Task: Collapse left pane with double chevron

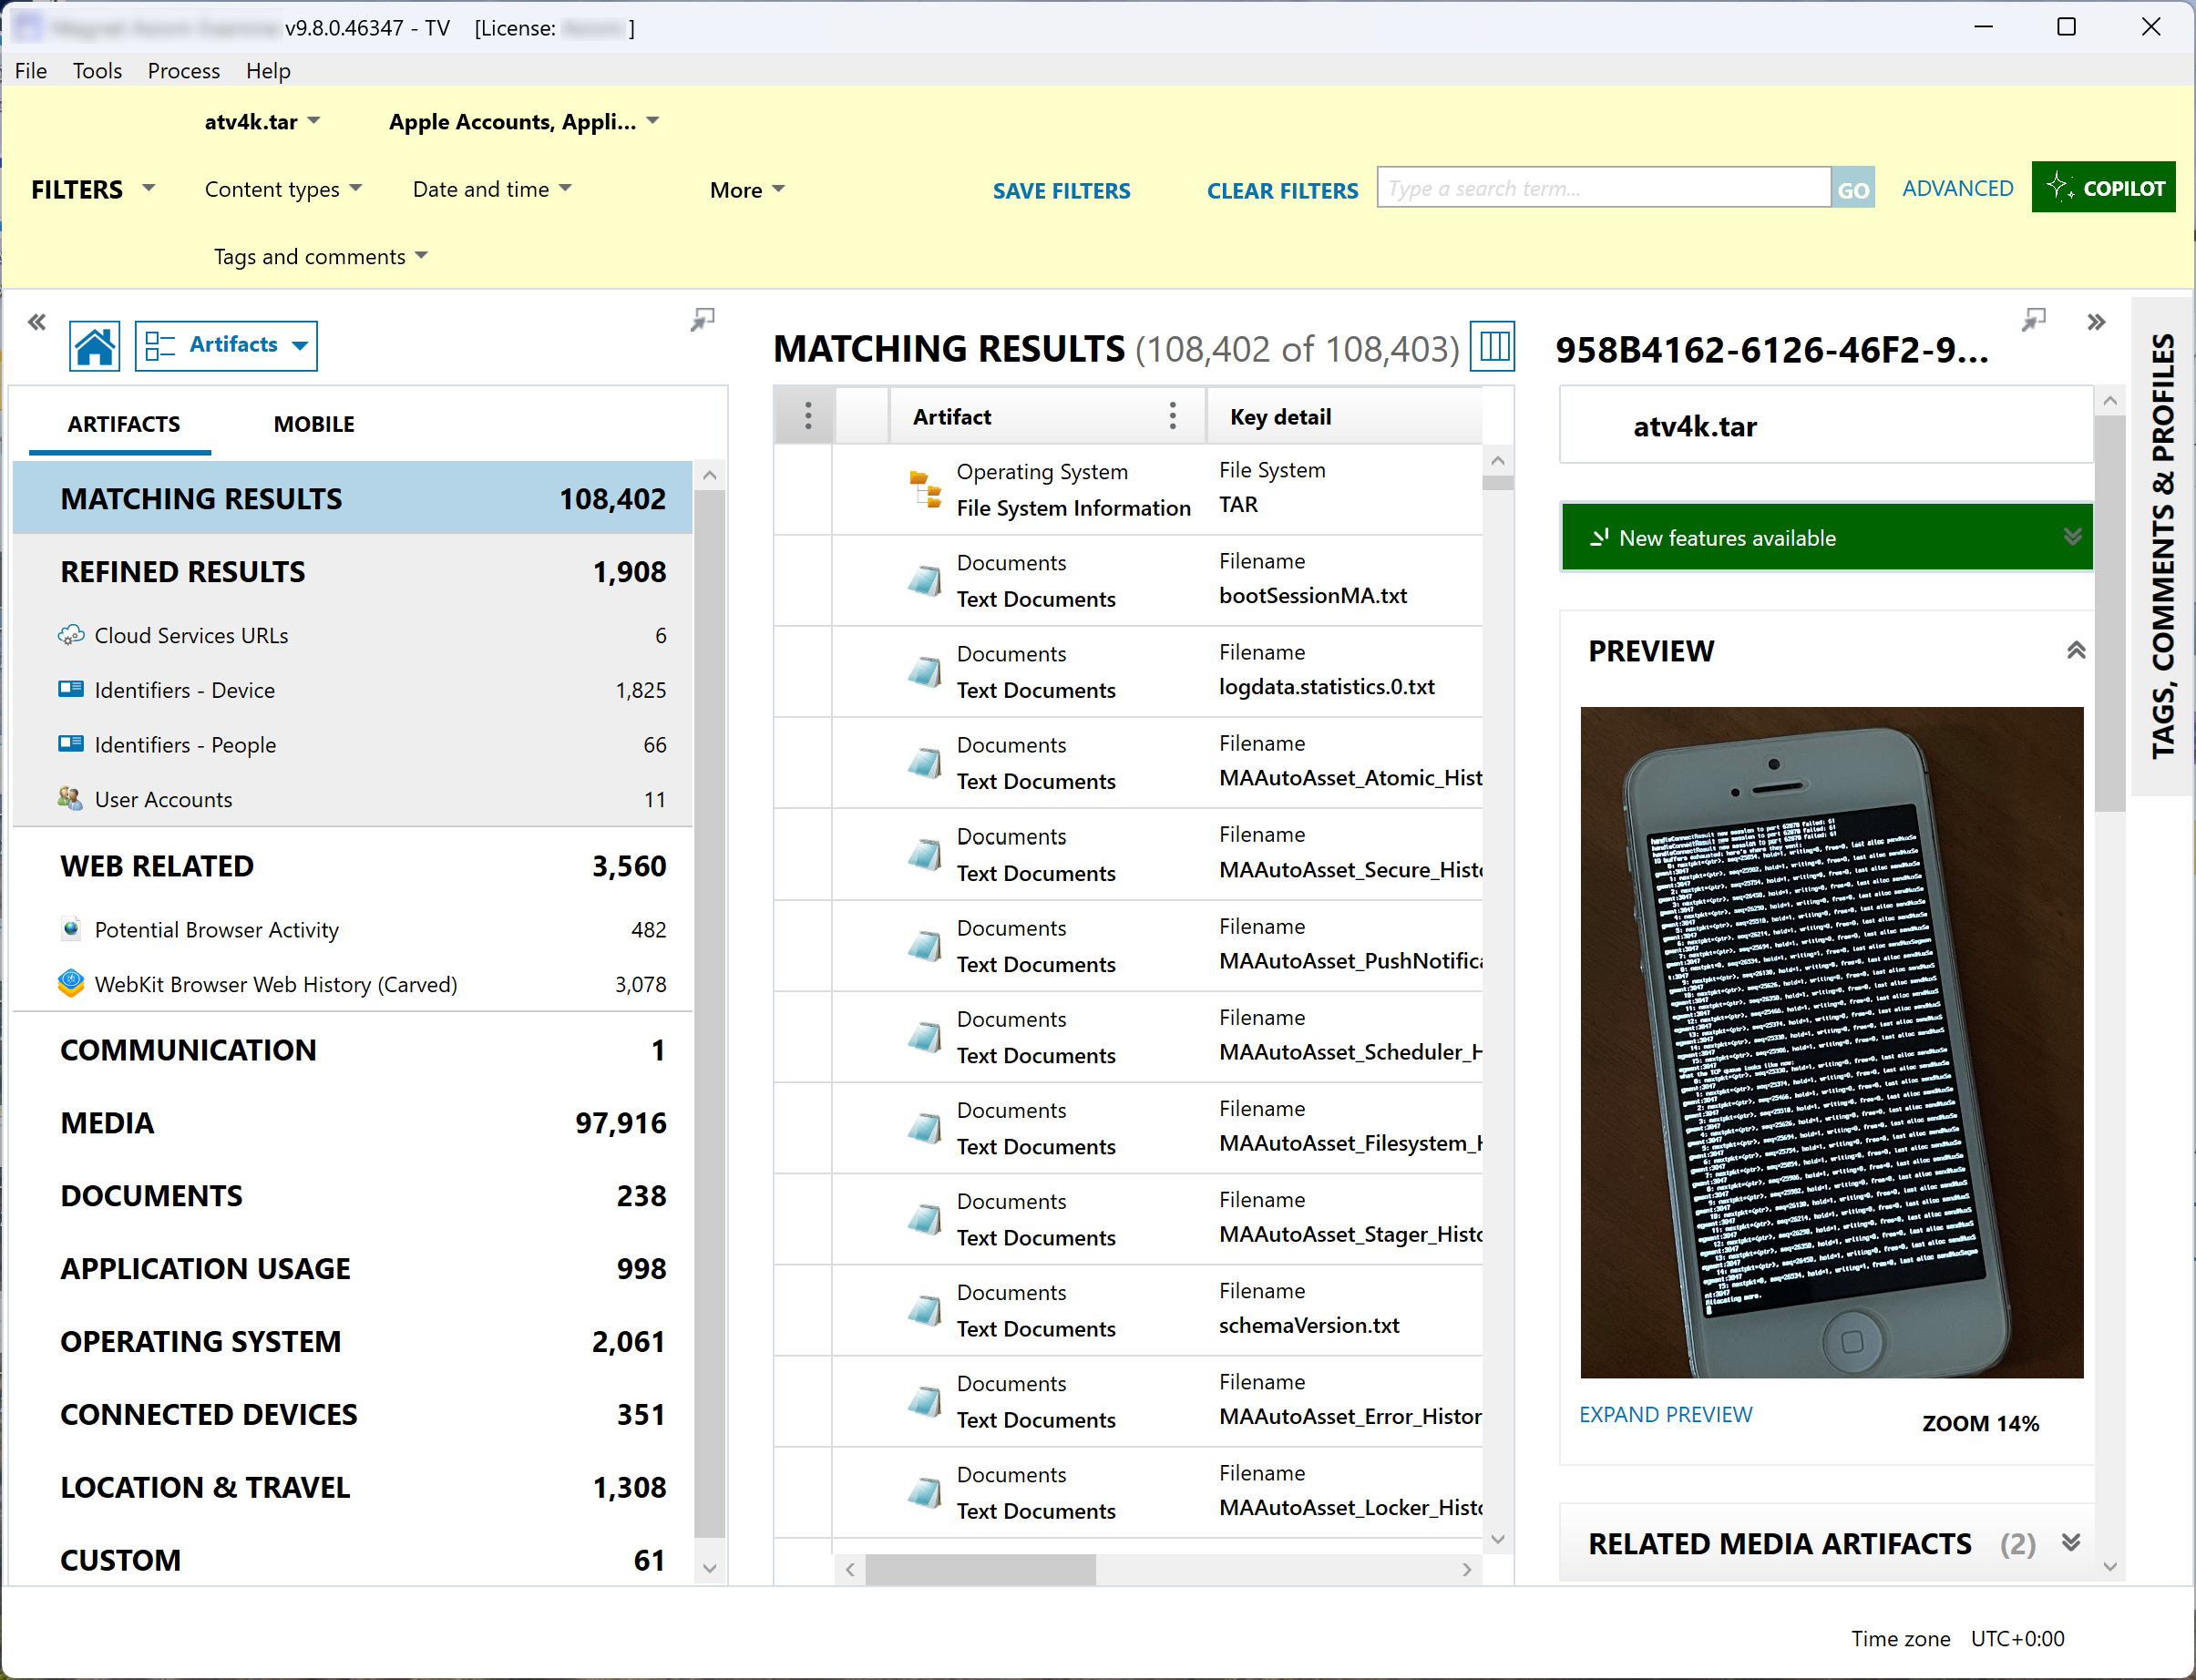Action: pyautogui.click(x=37, y=322)
